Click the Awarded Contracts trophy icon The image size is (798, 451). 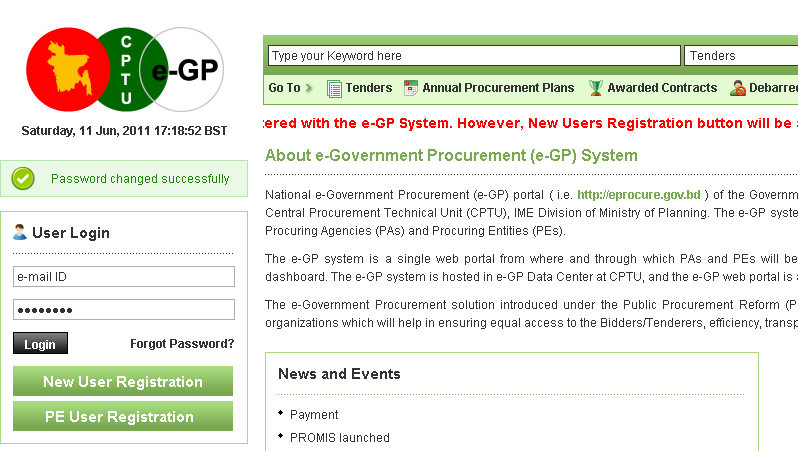[x=595, y=88]
